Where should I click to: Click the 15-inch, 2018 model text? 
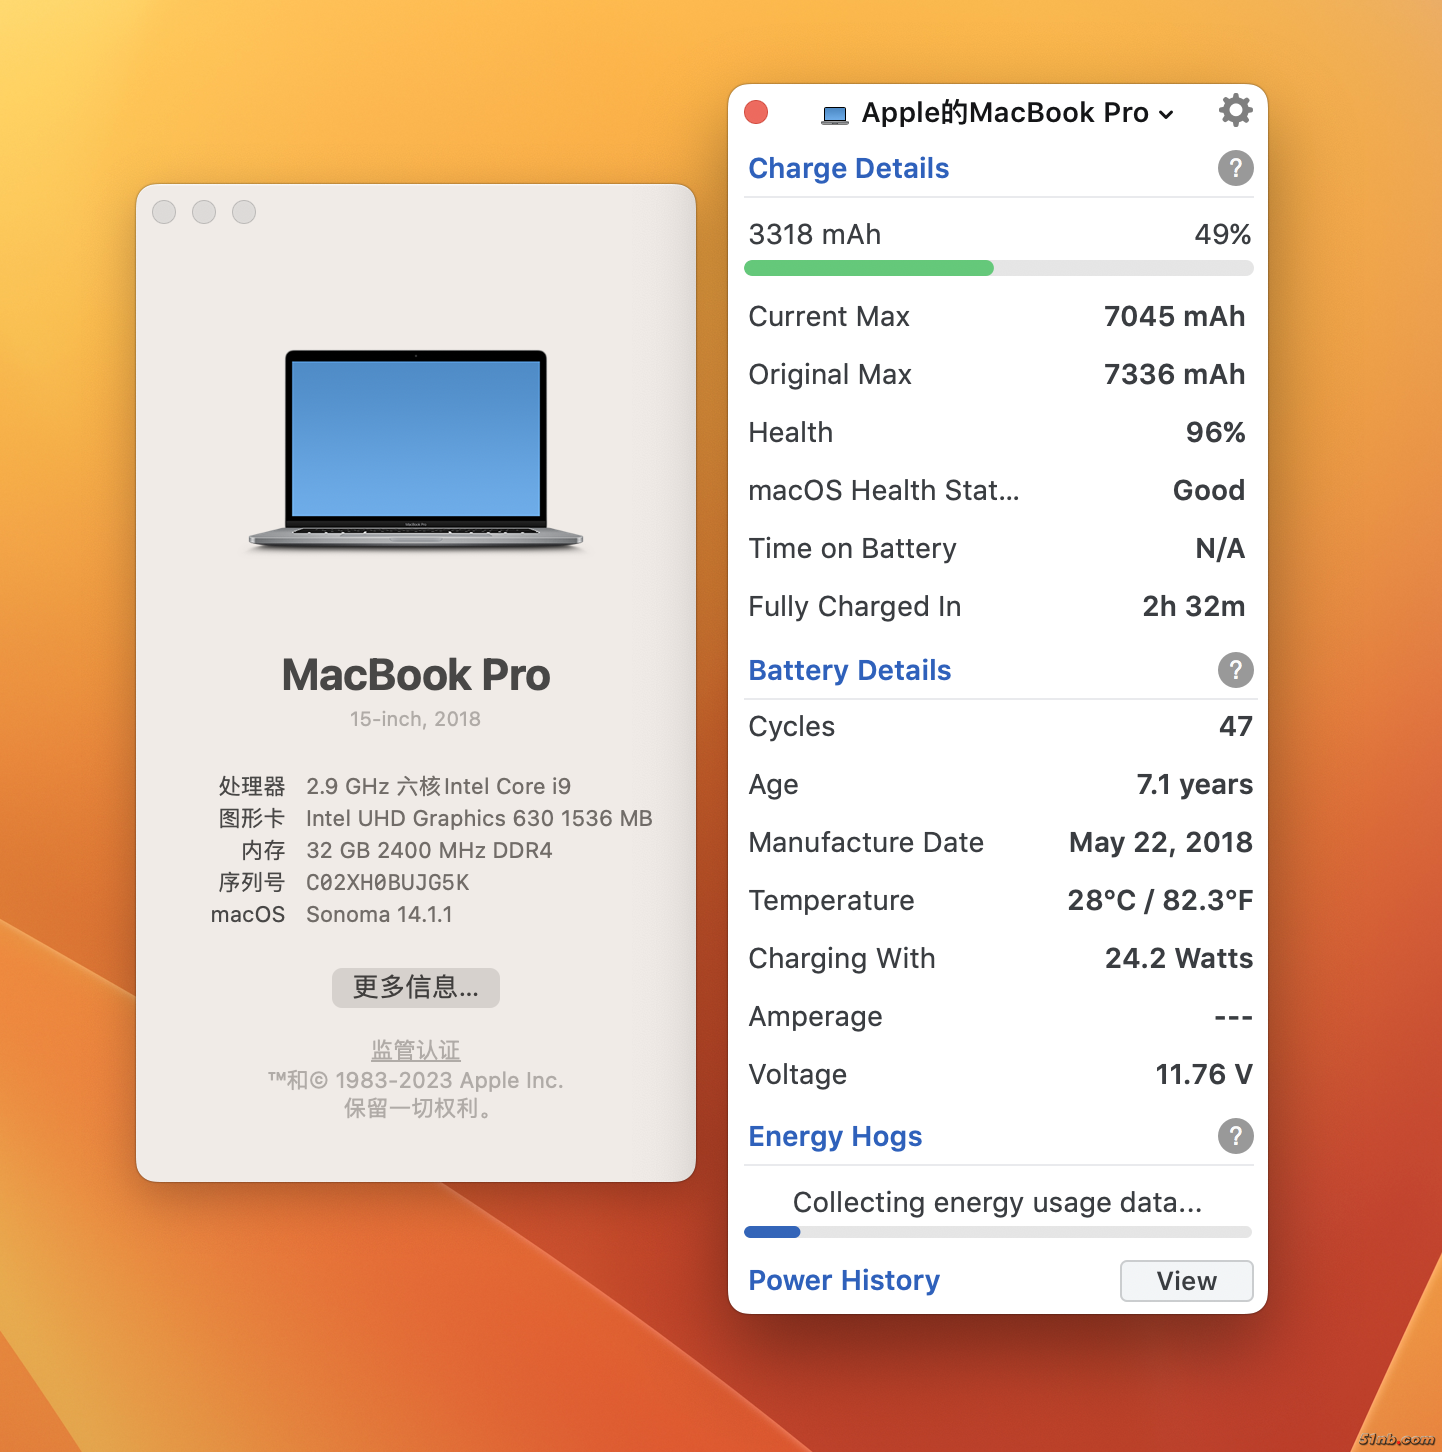pyautogui.click(x=415, y=719)
